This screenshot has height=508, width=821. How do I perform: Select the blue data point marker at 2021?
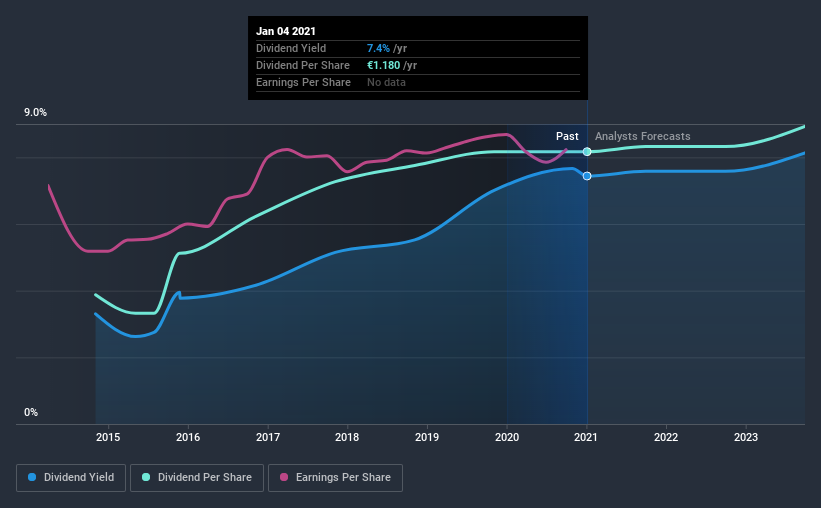587,176
